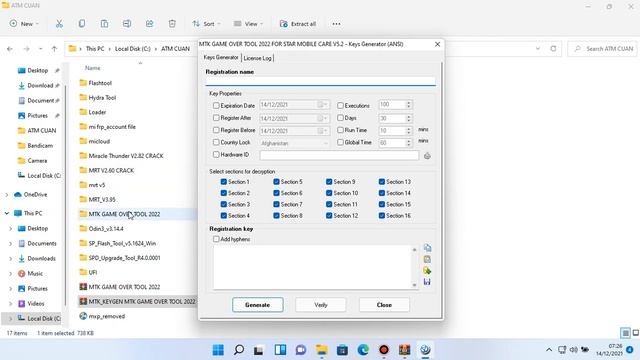
Task: Click the Generate button
Action: [258, 305]
